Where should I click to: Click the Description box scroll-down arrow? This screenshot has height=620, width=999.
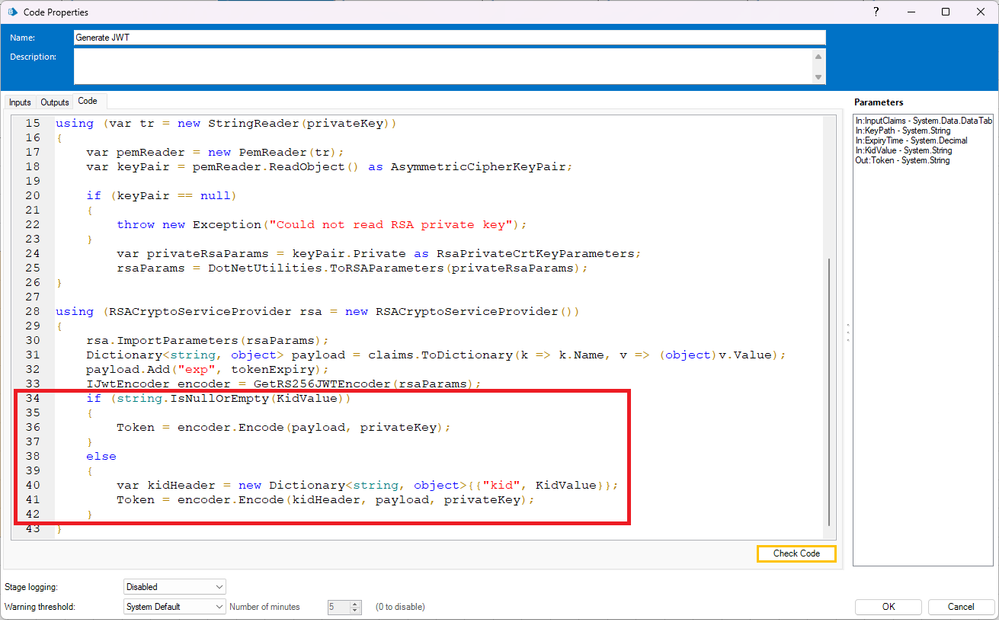coord(820,77)
